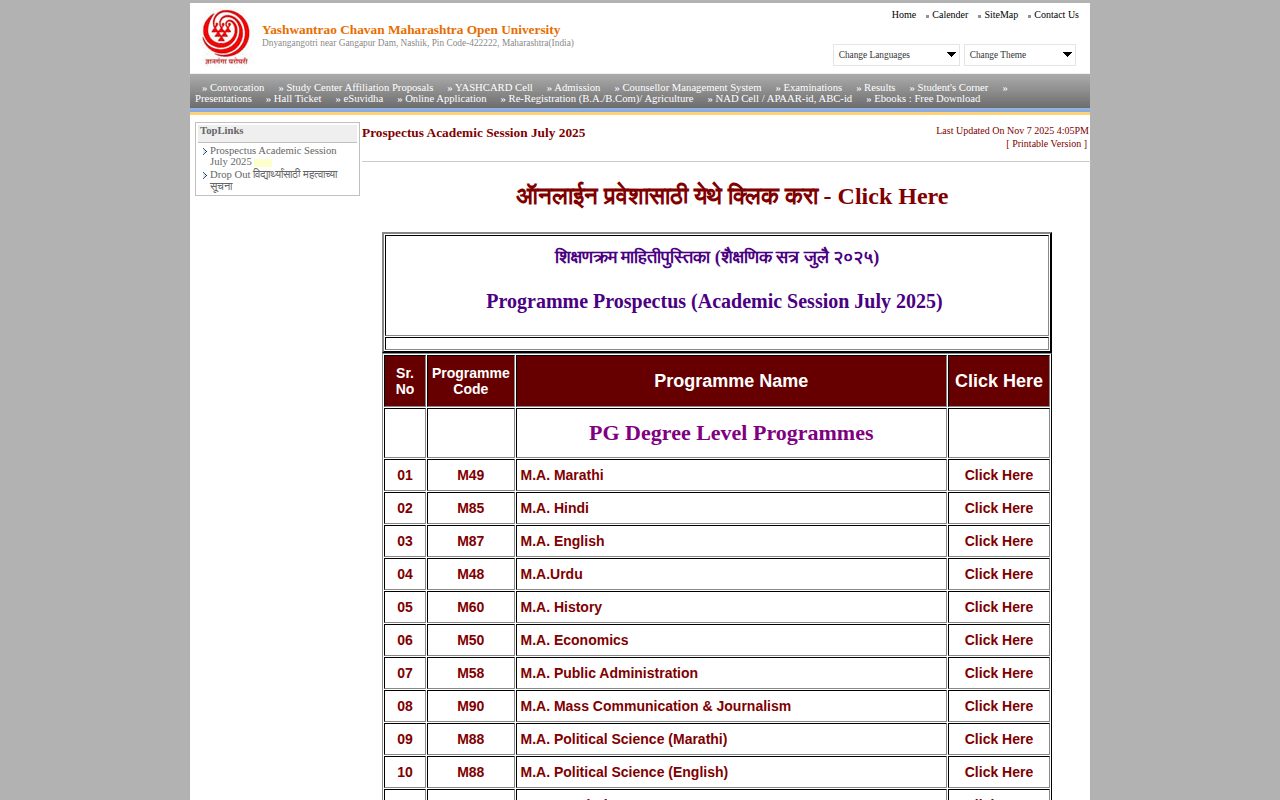1280x800 pixels.
Task: Open Ebooks : Free Download menu item
Action: [927, 99]
